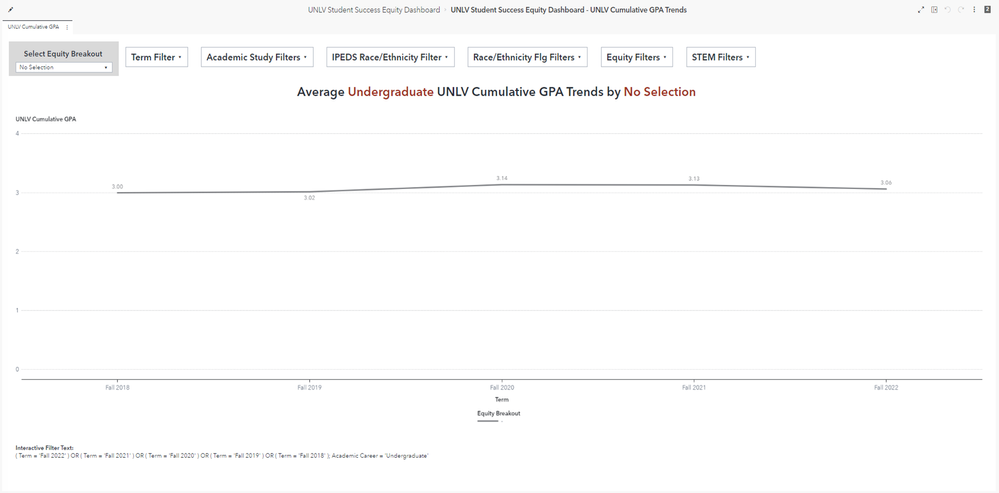This screenshot has width=999, height=493.
Task: Click the undo arrow icon
Action: 947,10
